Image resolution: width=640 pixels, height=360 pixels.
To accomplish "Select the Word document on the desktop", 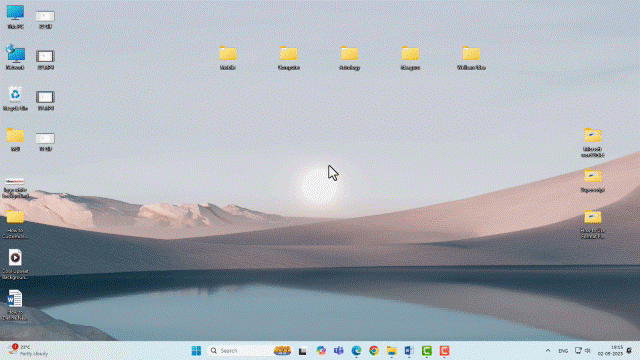I will tap(15, 305).
